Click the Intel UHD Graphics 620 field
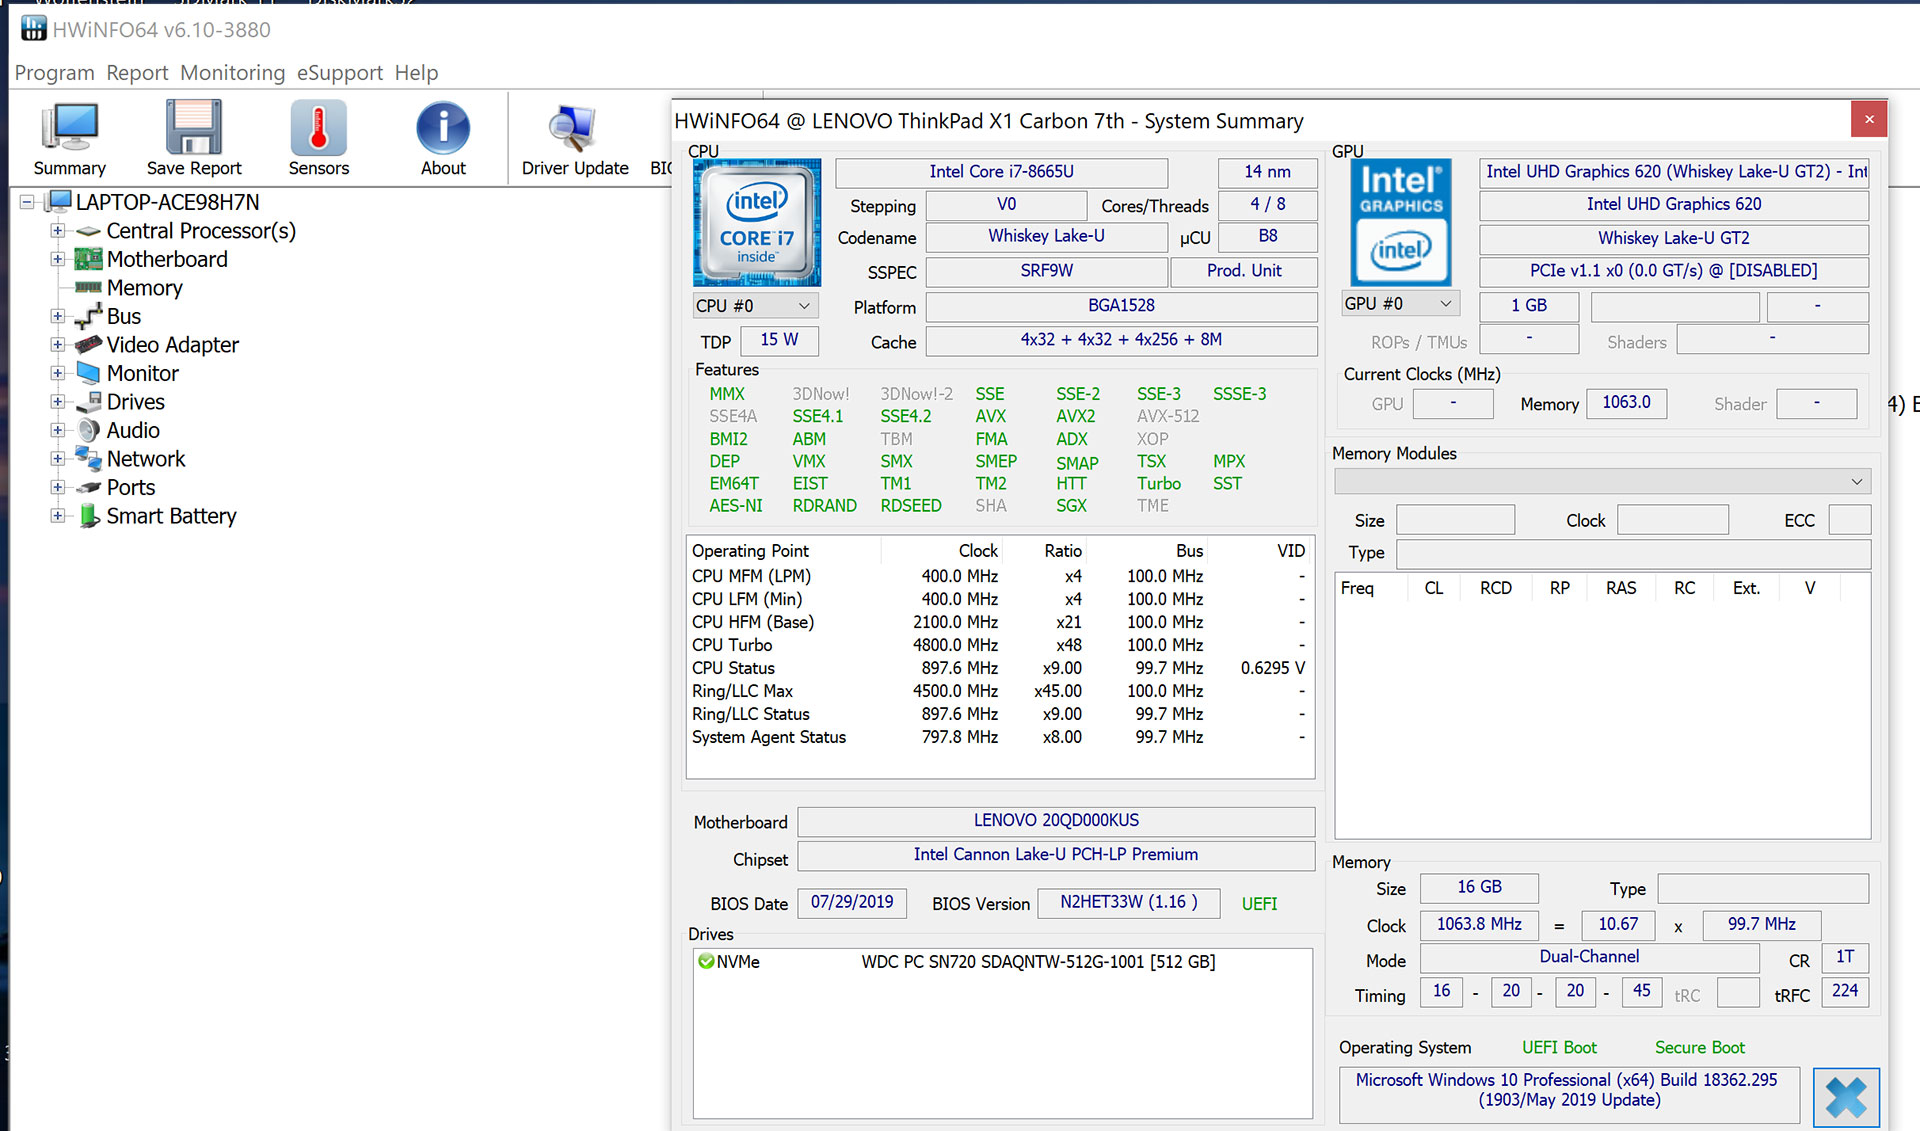Viewport: 1920px width, 1131px height. [1673, 204]
